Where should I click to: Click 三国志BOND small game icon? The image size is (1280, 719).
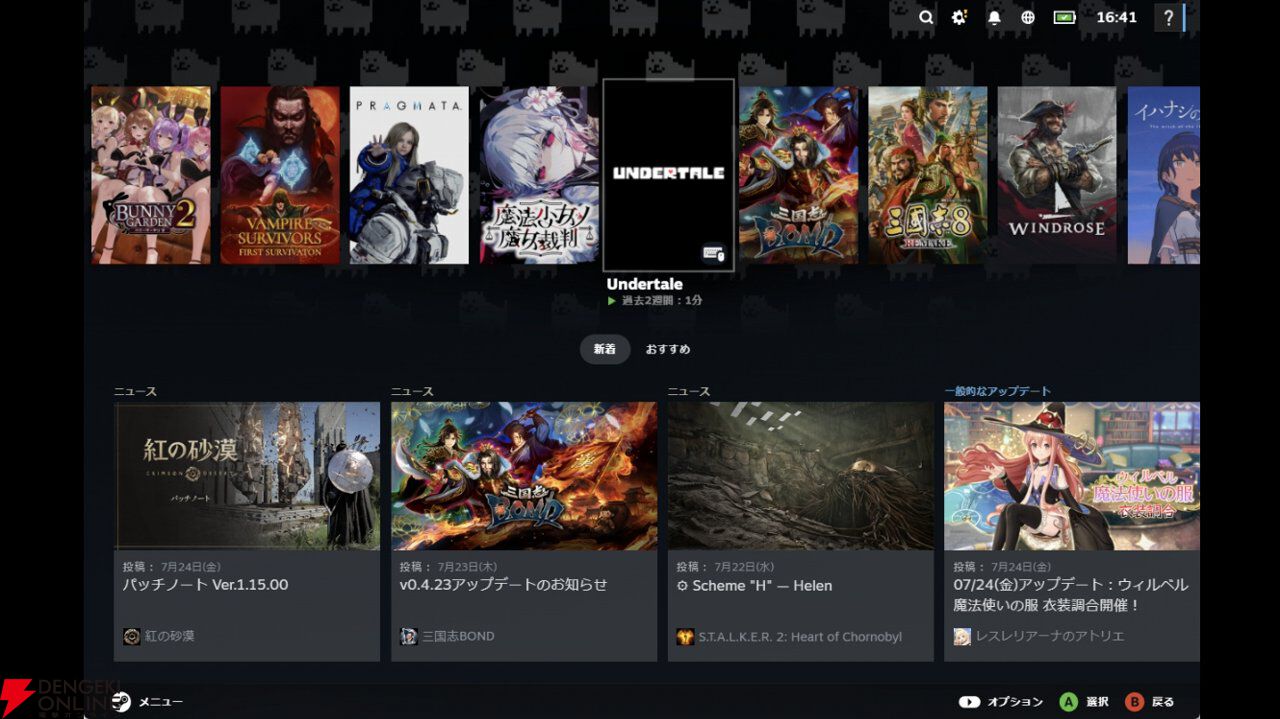(408, 636)
